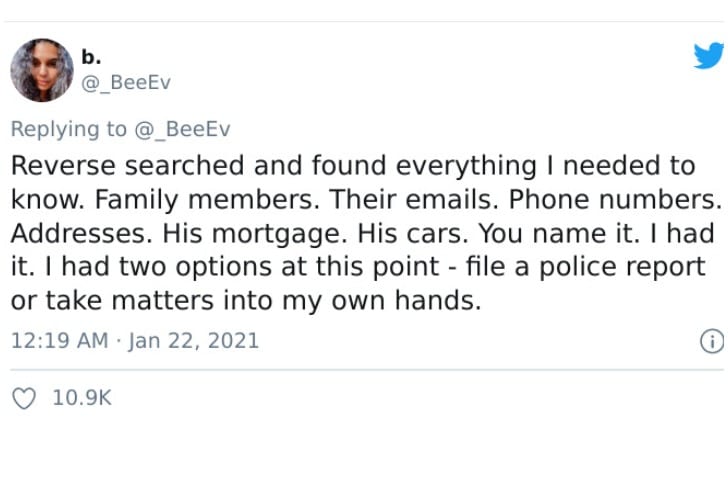This screenshot has width=728, height=485.
Task: Click the words "Phone numbers." in tweet
Action: pyautogui.click(x=615, y=200)
